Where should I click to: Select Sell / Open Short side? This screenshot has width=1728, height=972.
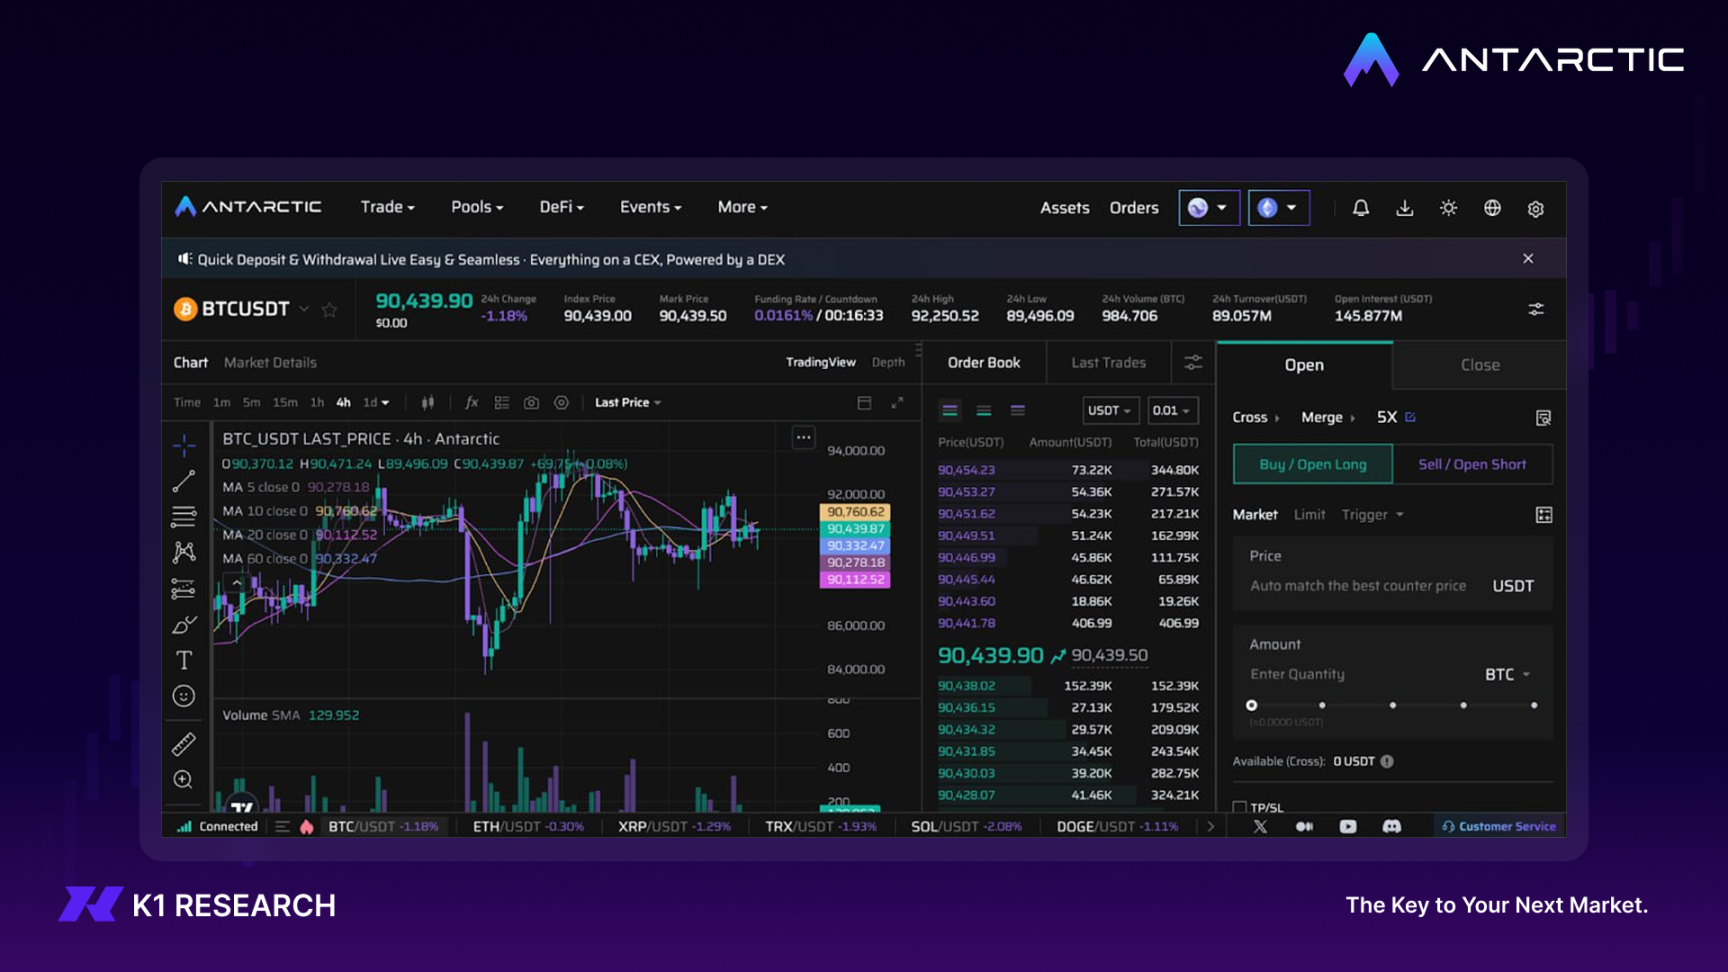(1472, 464)
